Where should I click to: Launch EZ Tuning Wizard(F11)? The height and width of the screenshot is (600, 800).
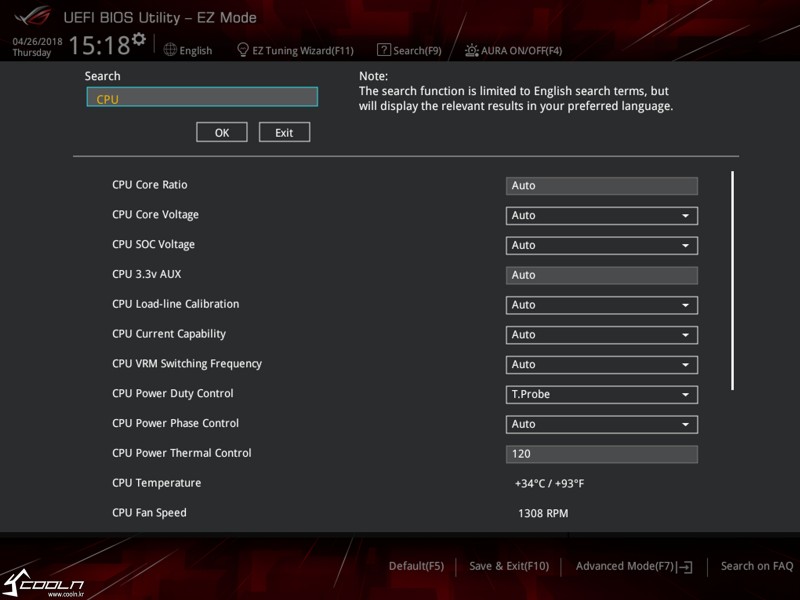click(303, 51)
